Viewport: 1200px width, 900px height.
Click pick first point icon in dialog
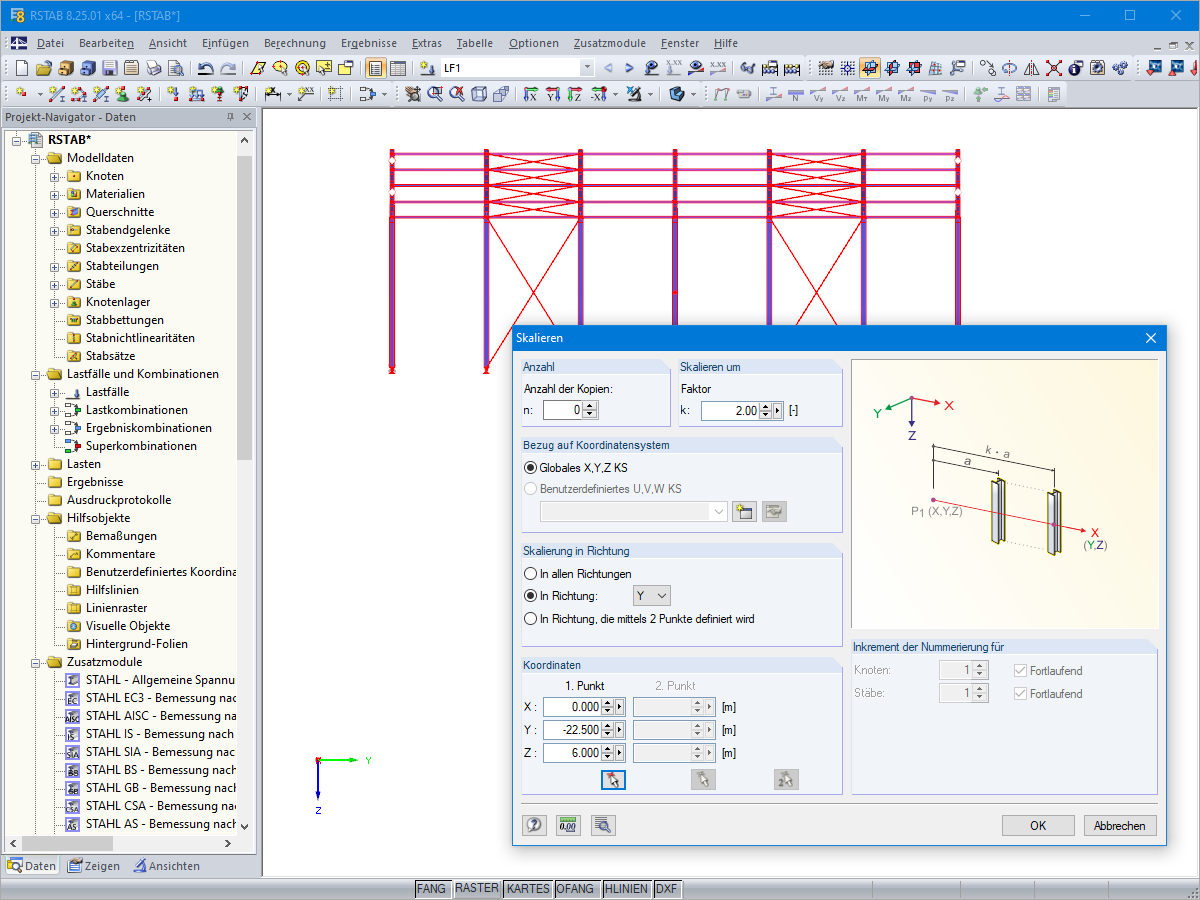point(613,780)
